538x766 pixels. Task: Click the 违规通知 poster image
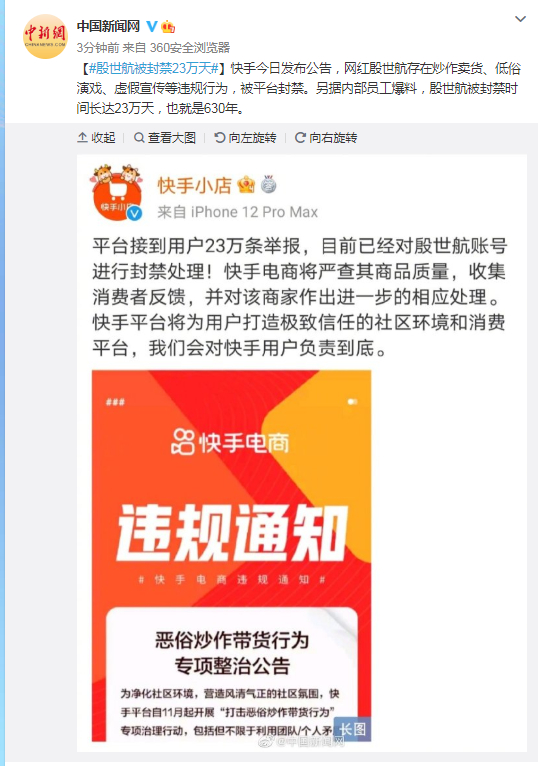pos(232,556)
